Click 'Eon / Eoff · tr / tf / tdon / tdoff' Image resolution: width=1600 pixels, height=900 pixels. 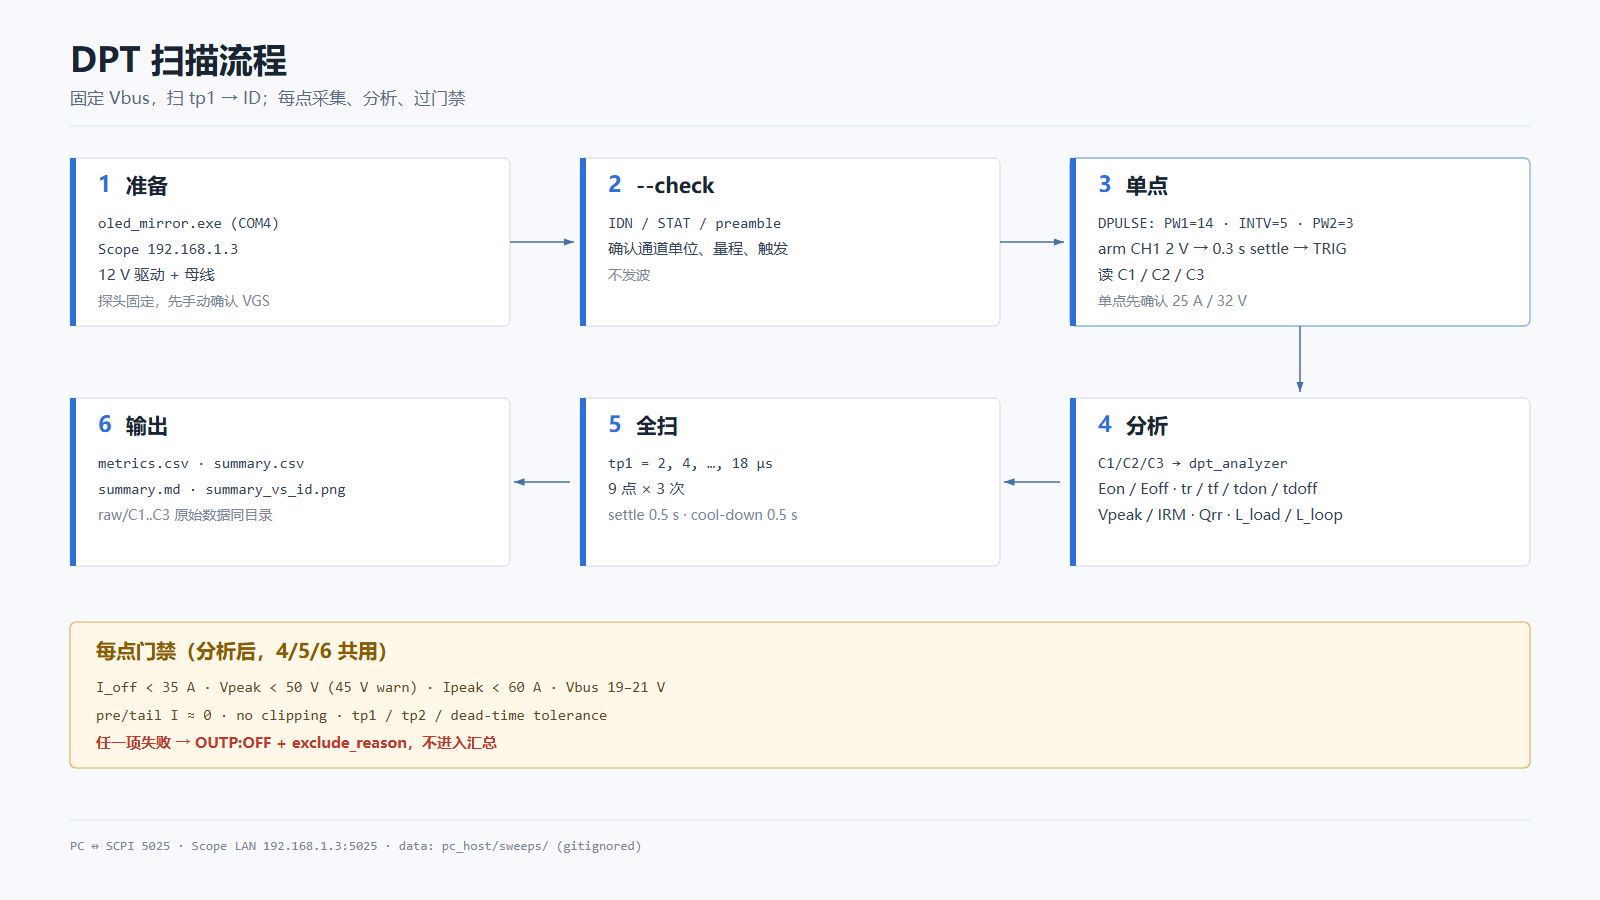click(x=1207, y=489)
